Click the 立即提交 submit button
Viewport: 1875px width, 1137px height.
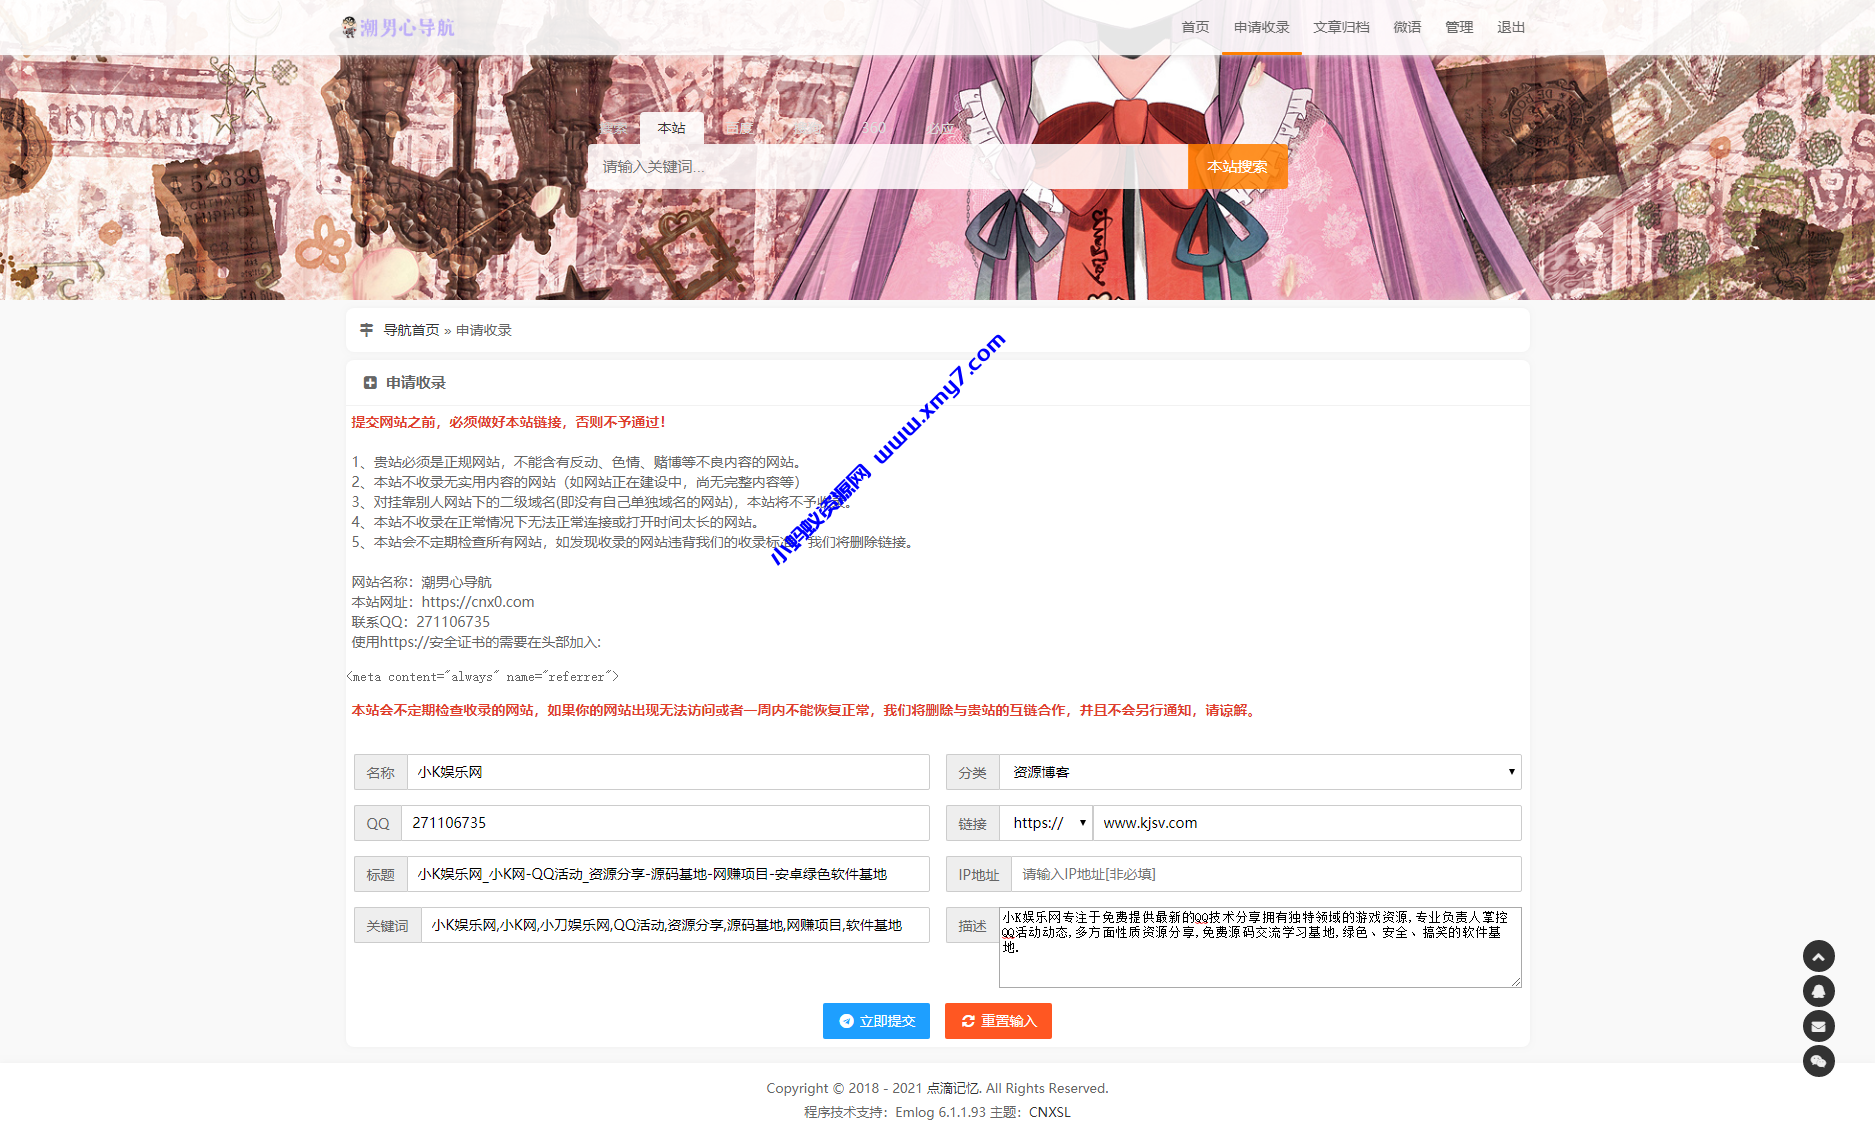pos(876,1021)
